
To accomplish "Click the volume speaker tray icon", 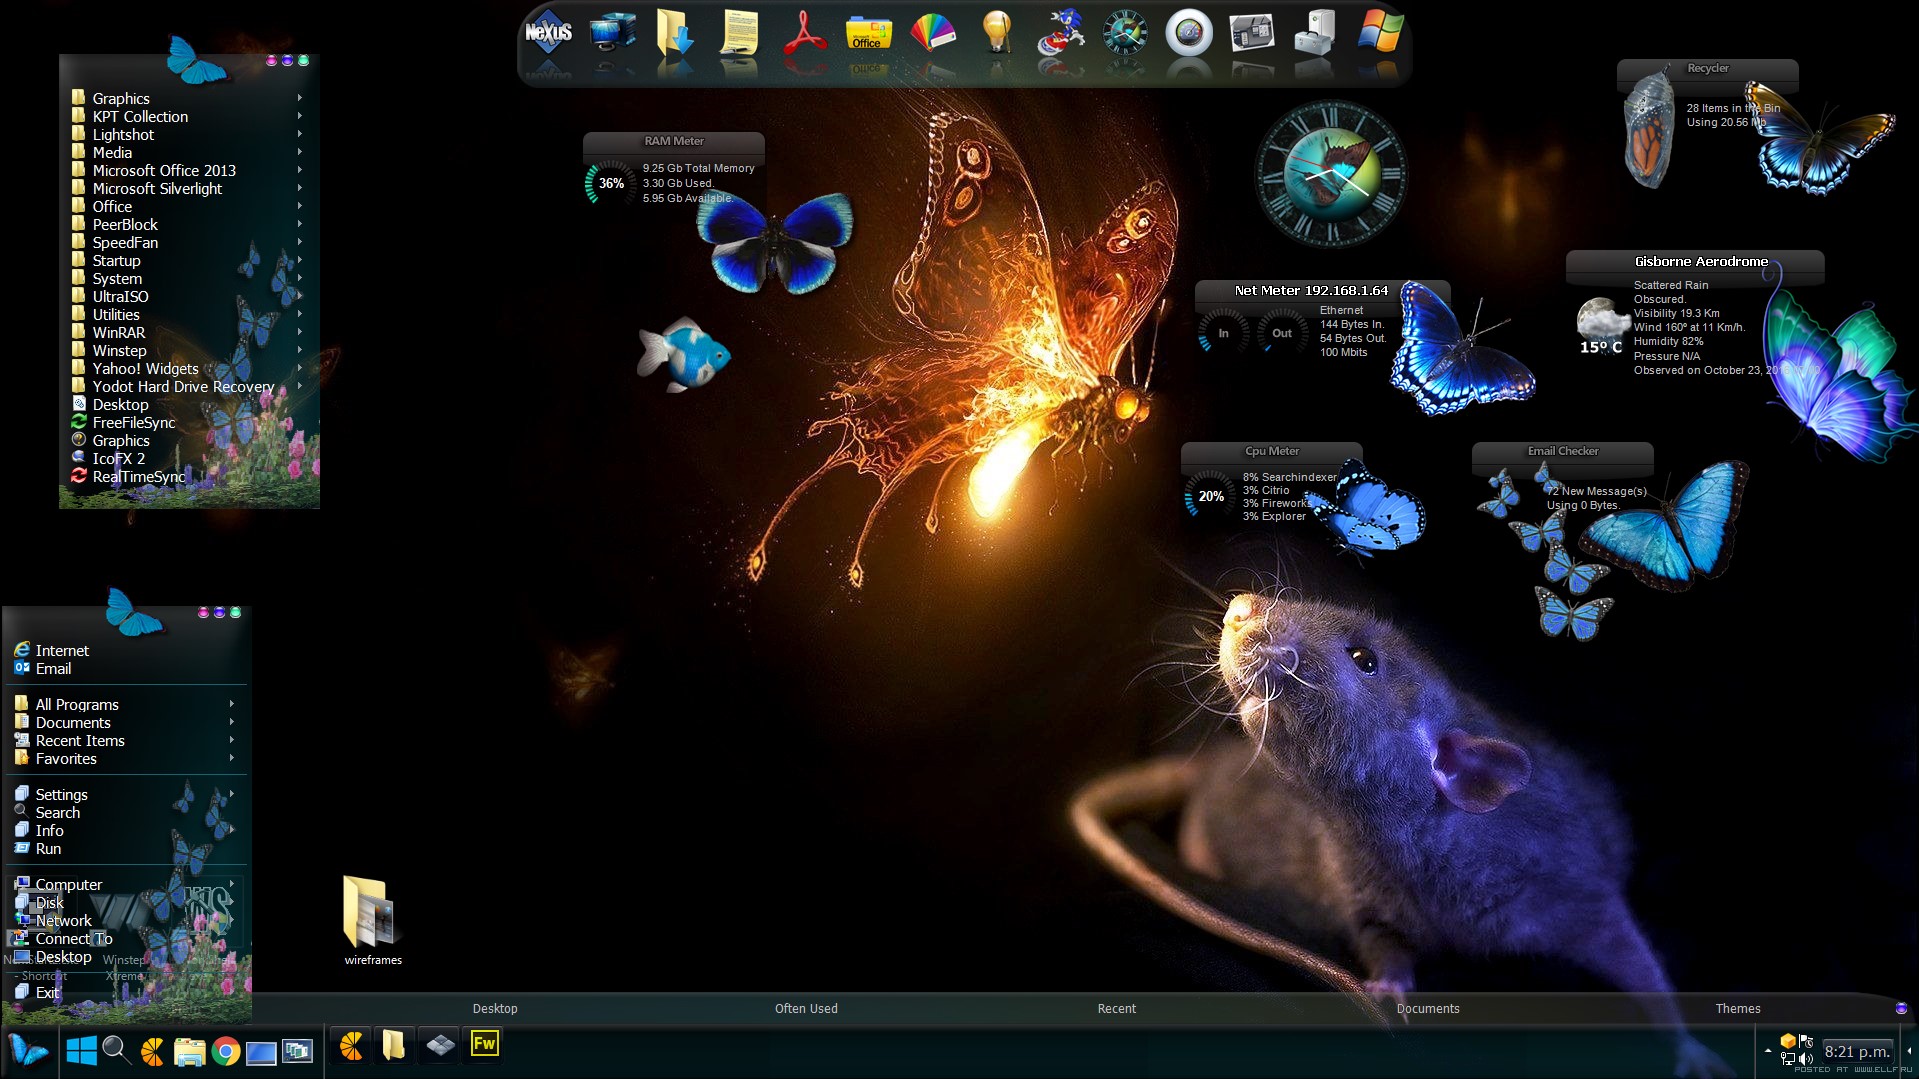I will point(1805,1059).
